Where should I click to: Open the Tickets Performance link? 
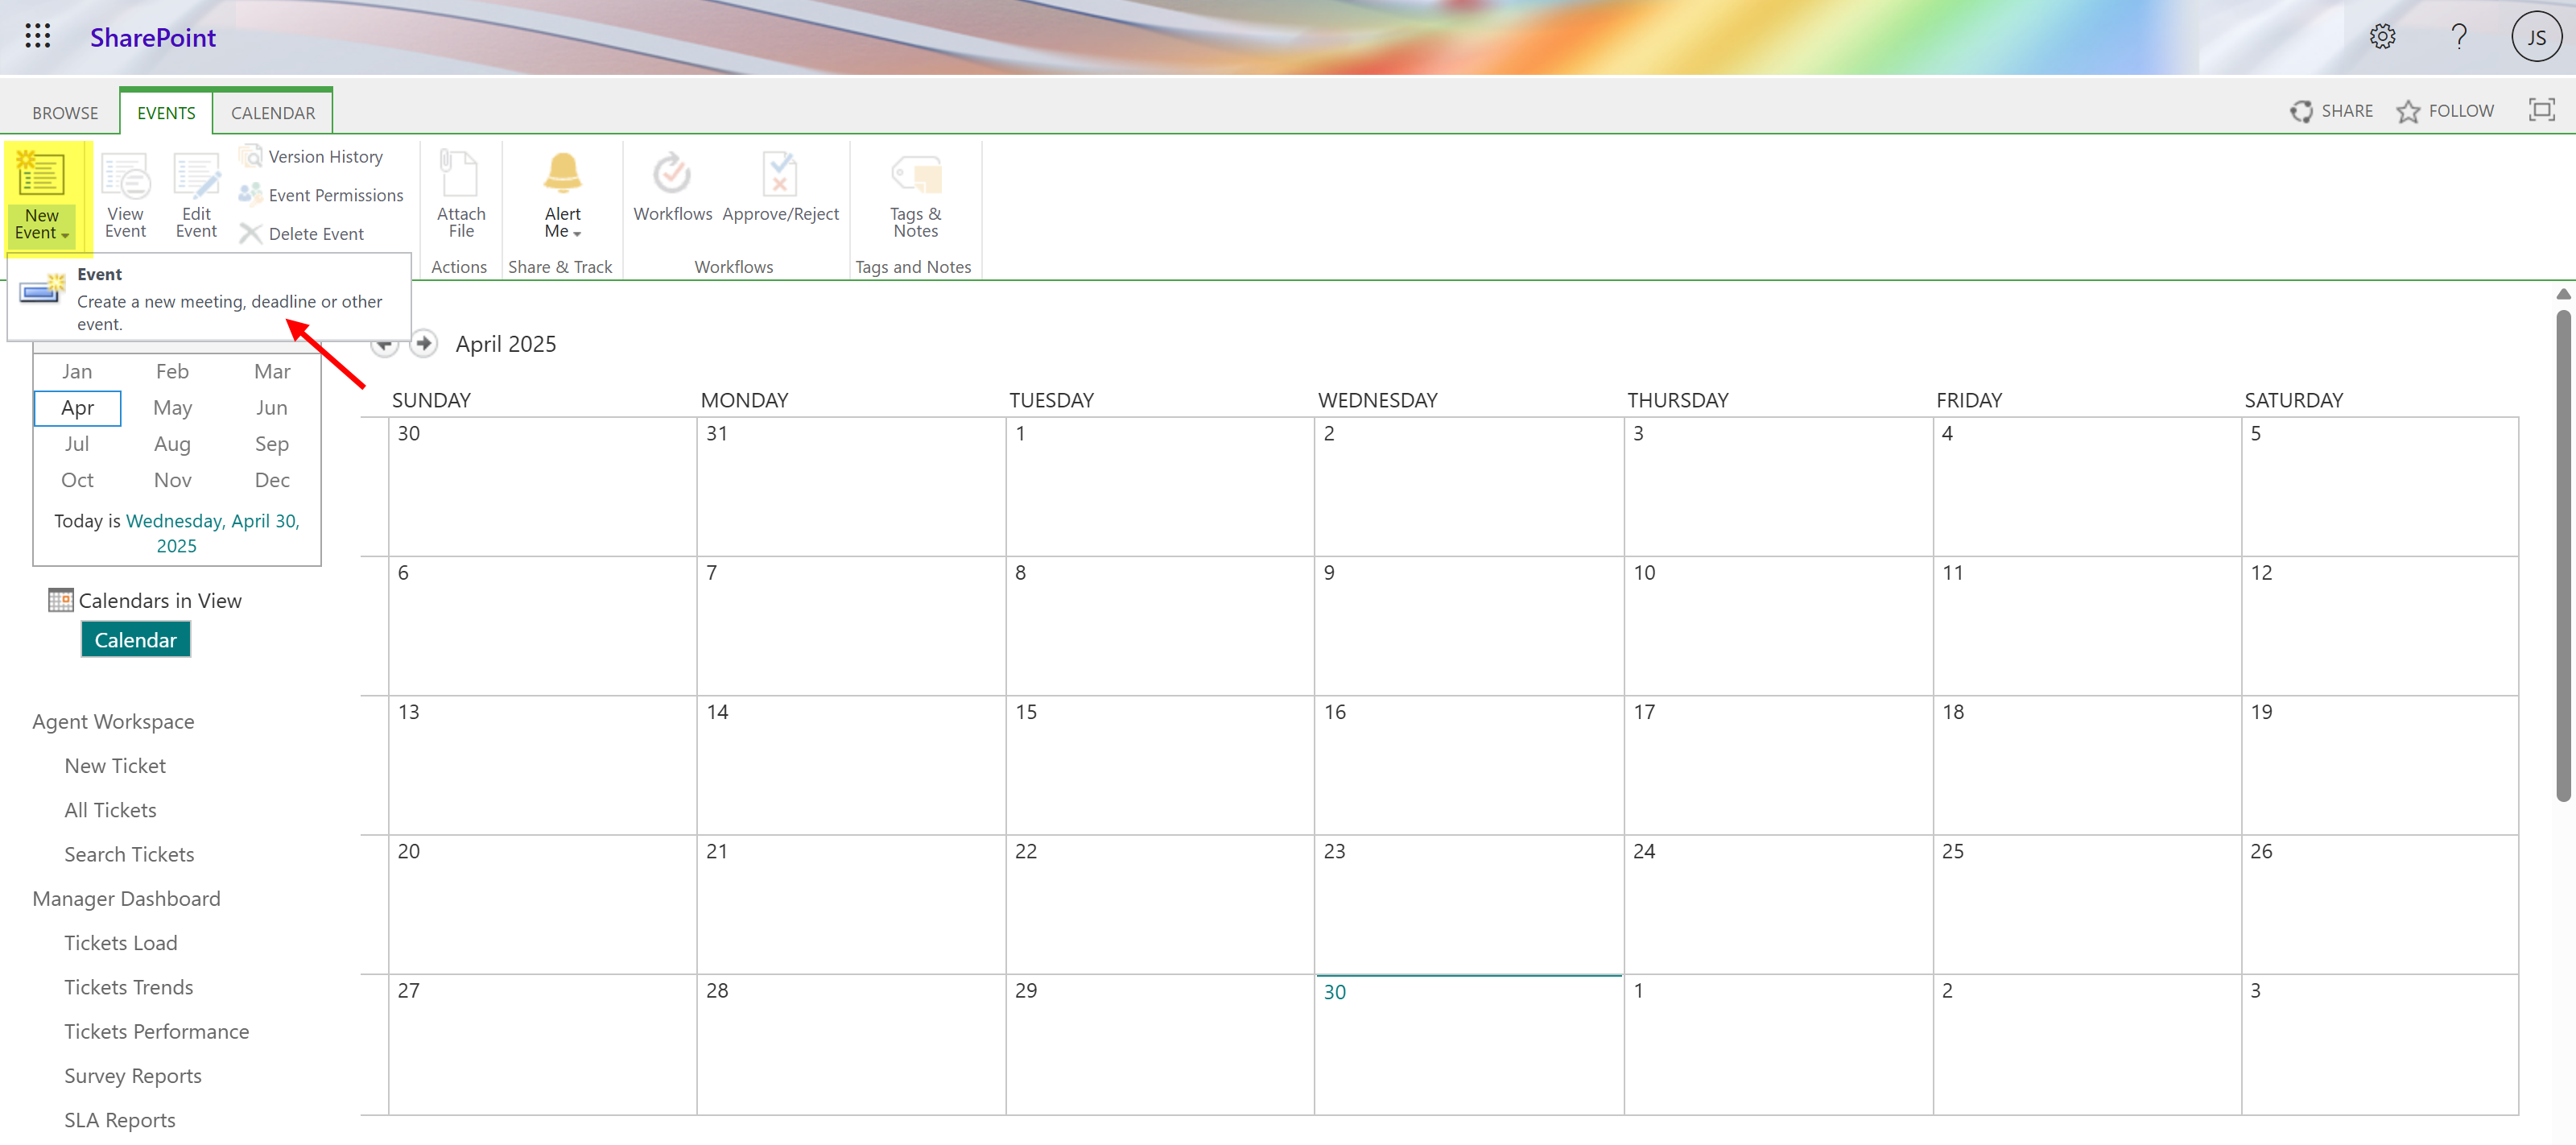click(156, 1031)
